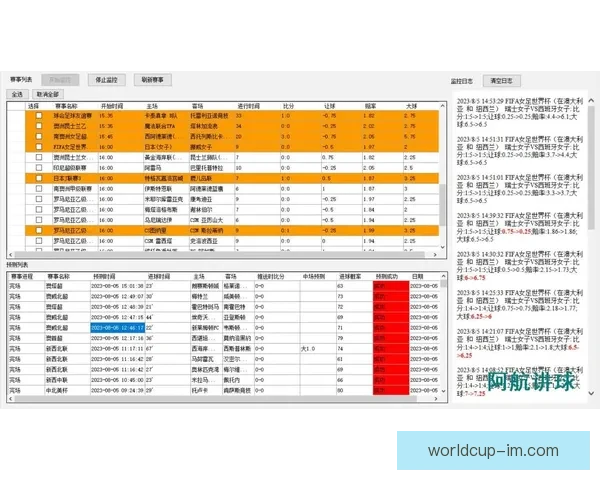Sort match list by 赛事名称 column header

(x=66, y=106)
